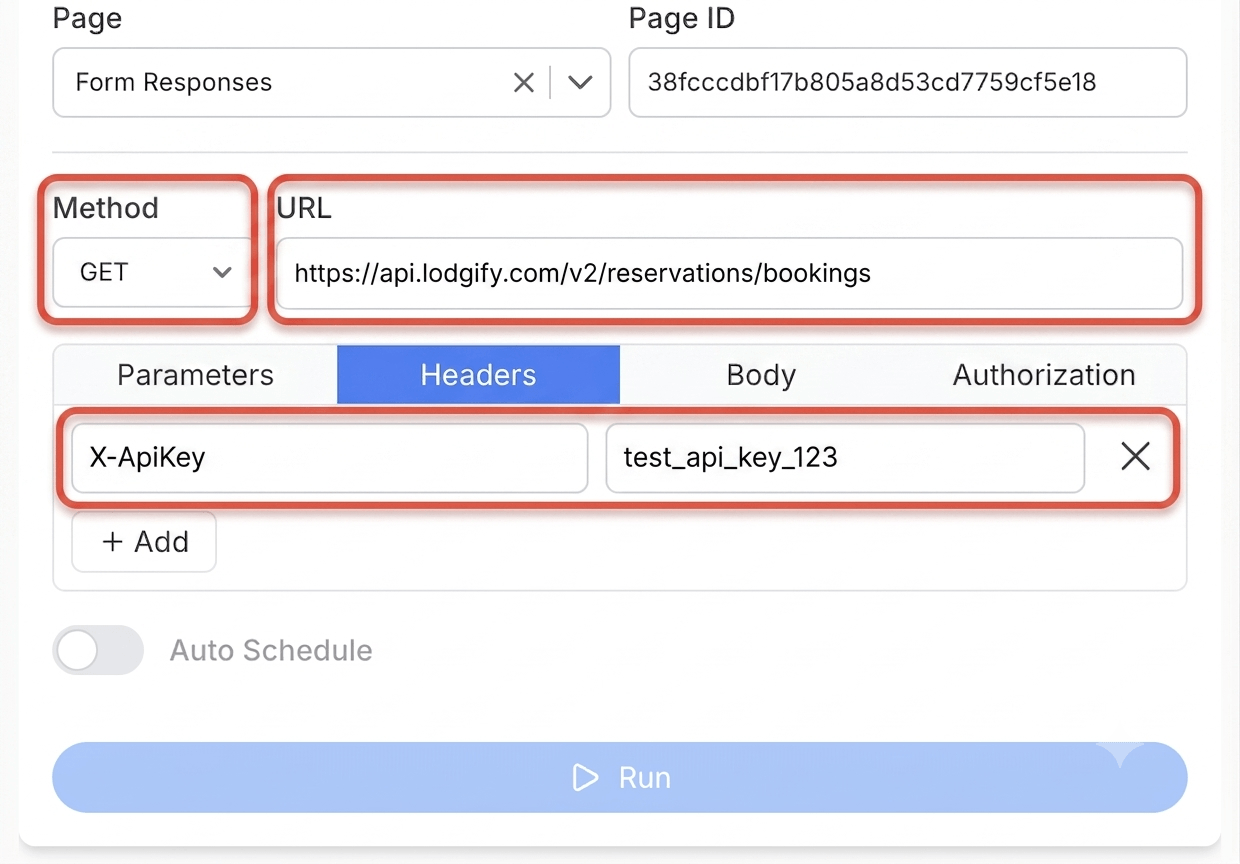This screenshot has width=1240, height=864.
Task: Run the API request
Action: click(x=620, y=777)
